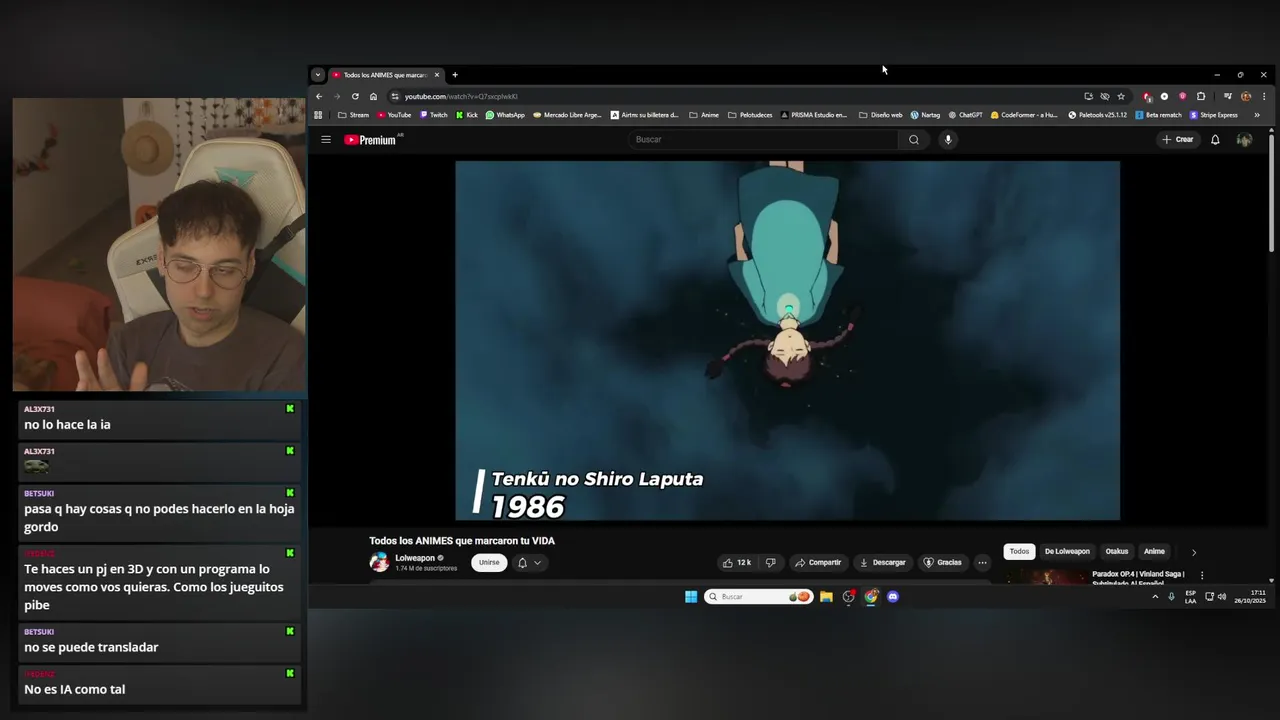Start voice search with the microphone

948,140
